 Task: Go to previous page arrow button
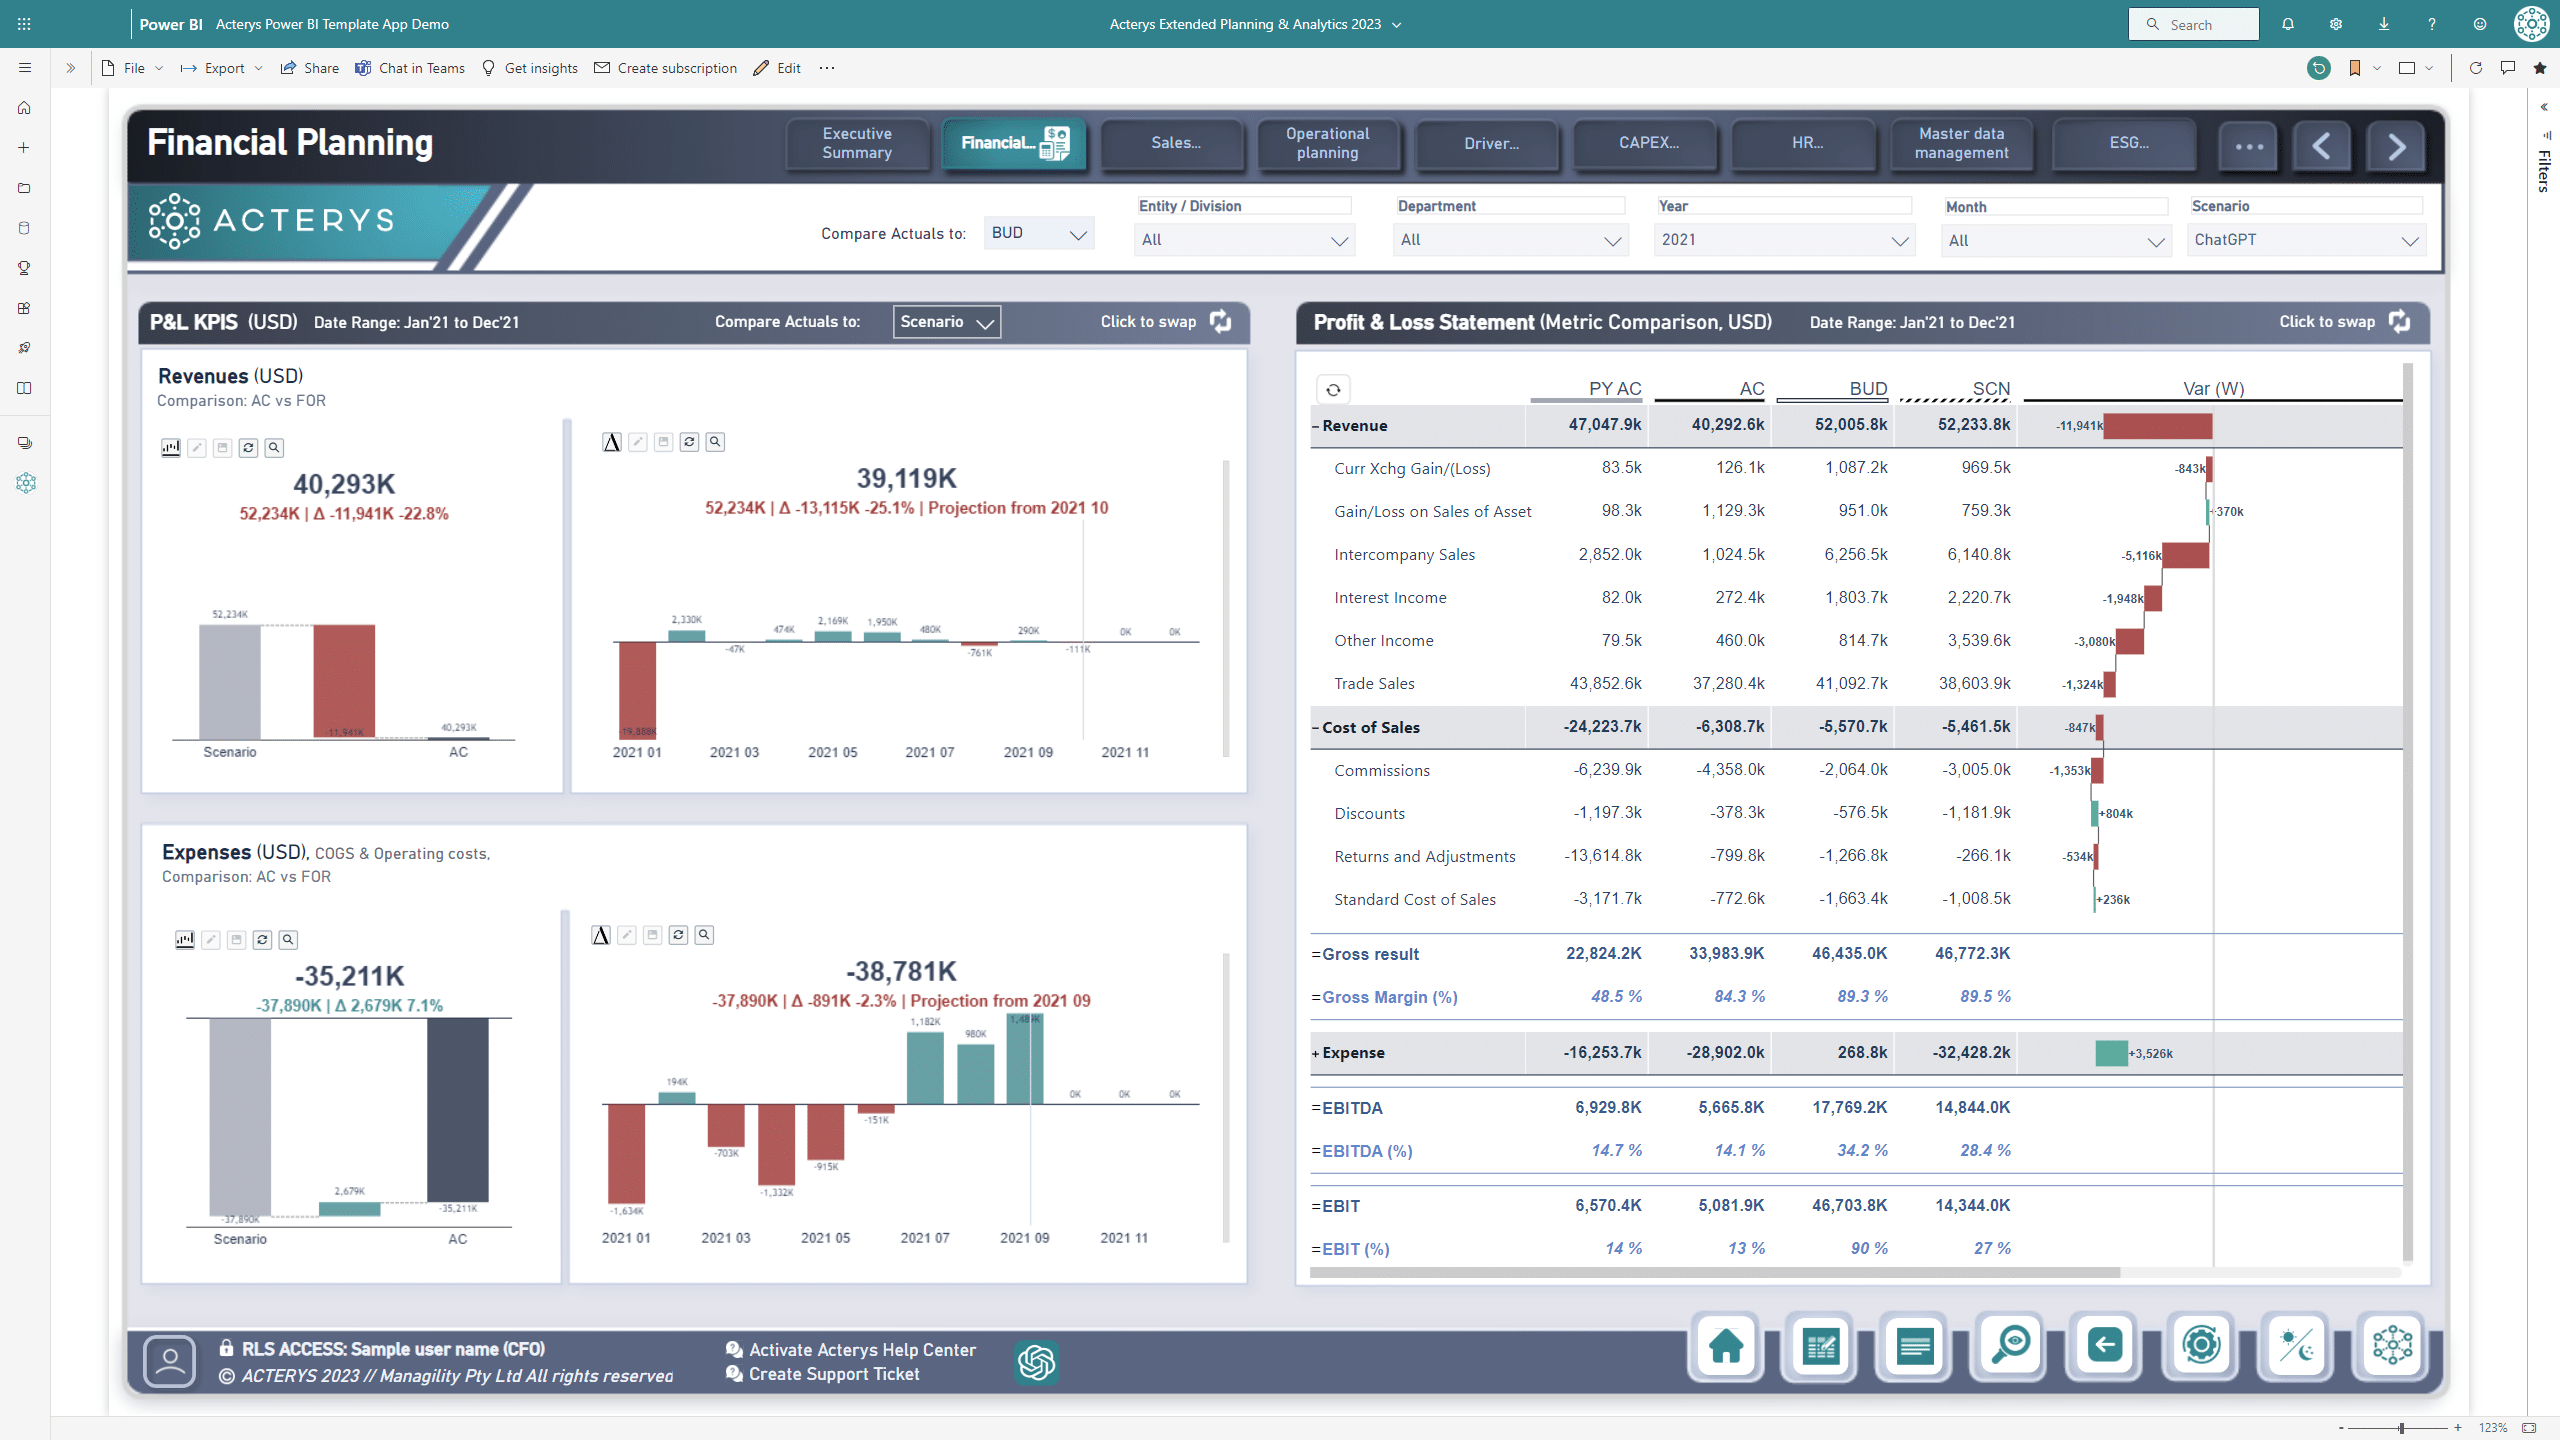(2321, 147)
